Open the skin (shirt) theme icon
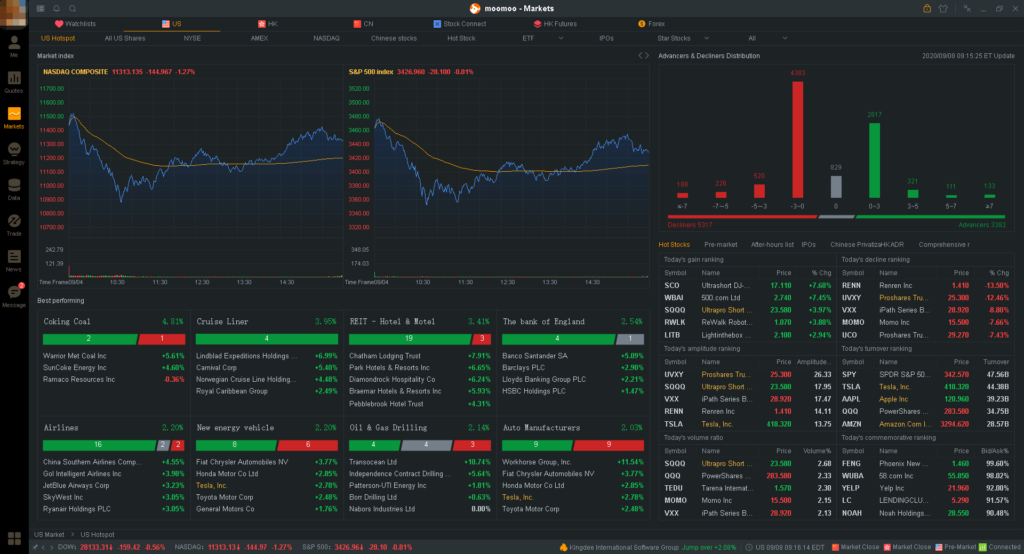The image size is (1024, 554). click(943, 8)
